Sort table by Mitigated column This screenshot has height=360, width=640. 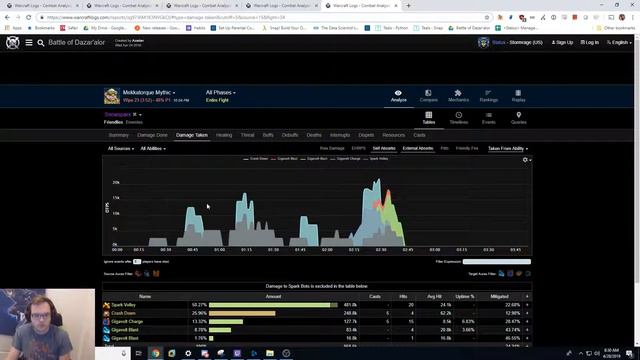coord(499,297)
